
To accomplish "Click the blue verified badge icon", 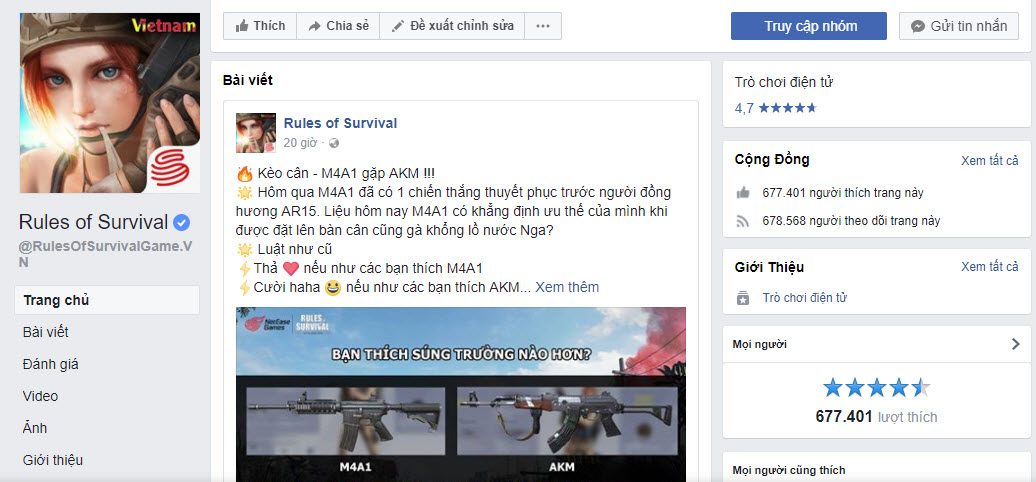I will [x=182, y=223].
